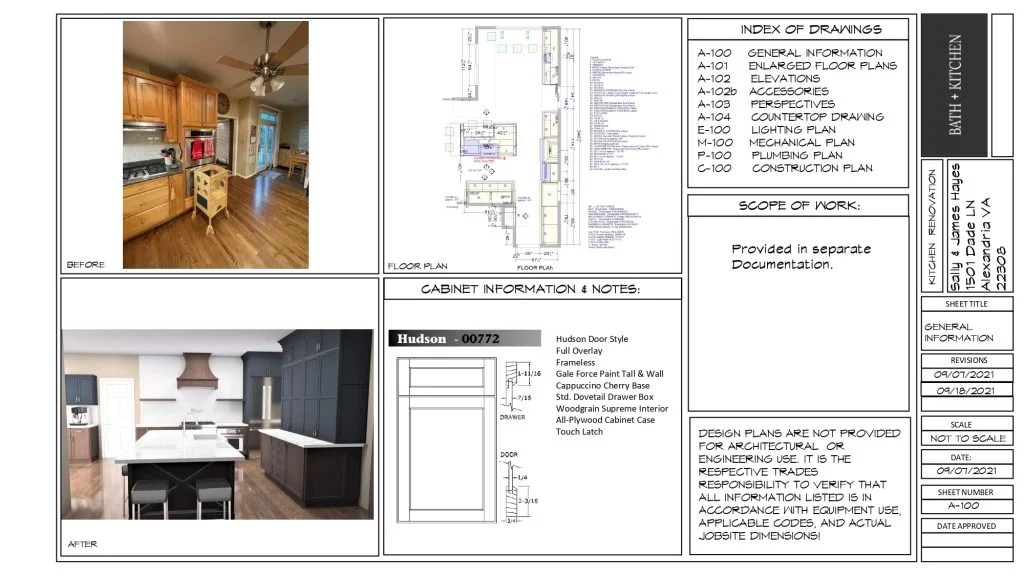Click 'CABINET INFORMATION & NOTES:' heading

pos(530,289)
